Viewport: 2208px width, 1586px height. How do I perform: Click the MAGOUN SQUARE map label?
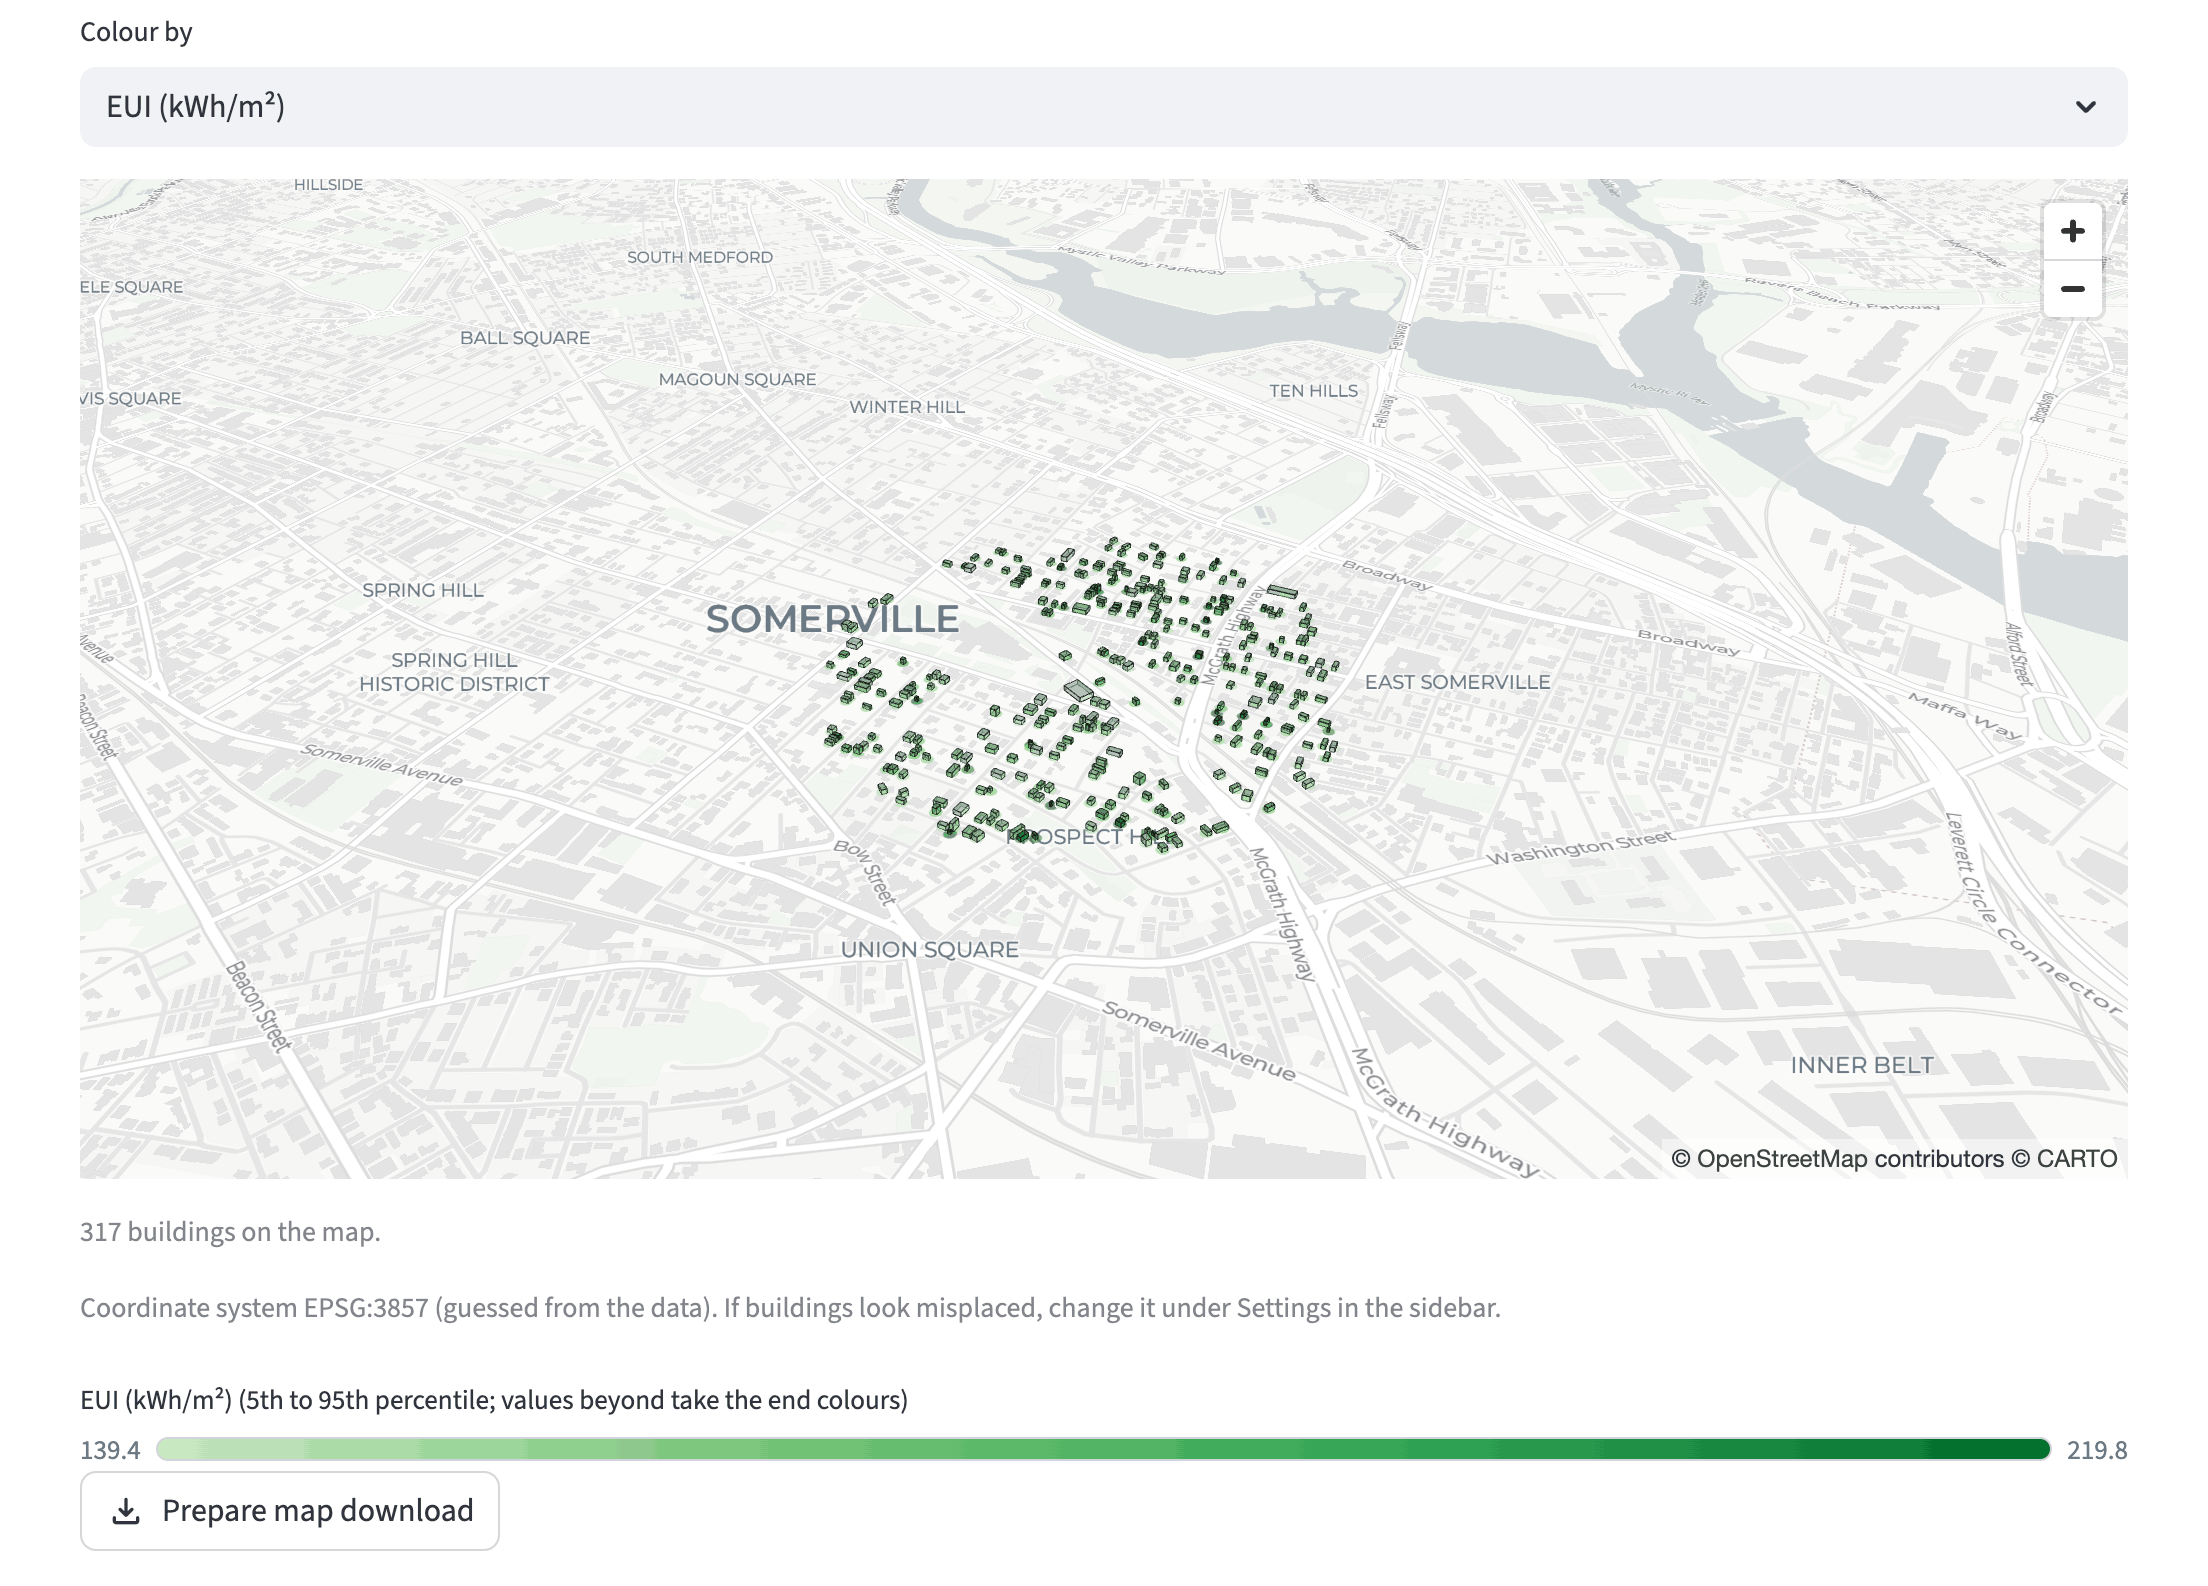tap(737, 379)
